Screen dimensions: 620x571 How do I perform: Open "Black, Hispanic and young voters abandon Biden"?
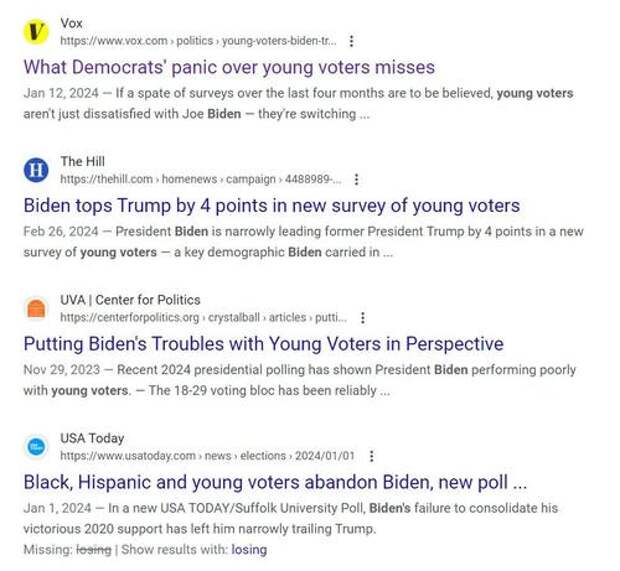pos(275,481)
